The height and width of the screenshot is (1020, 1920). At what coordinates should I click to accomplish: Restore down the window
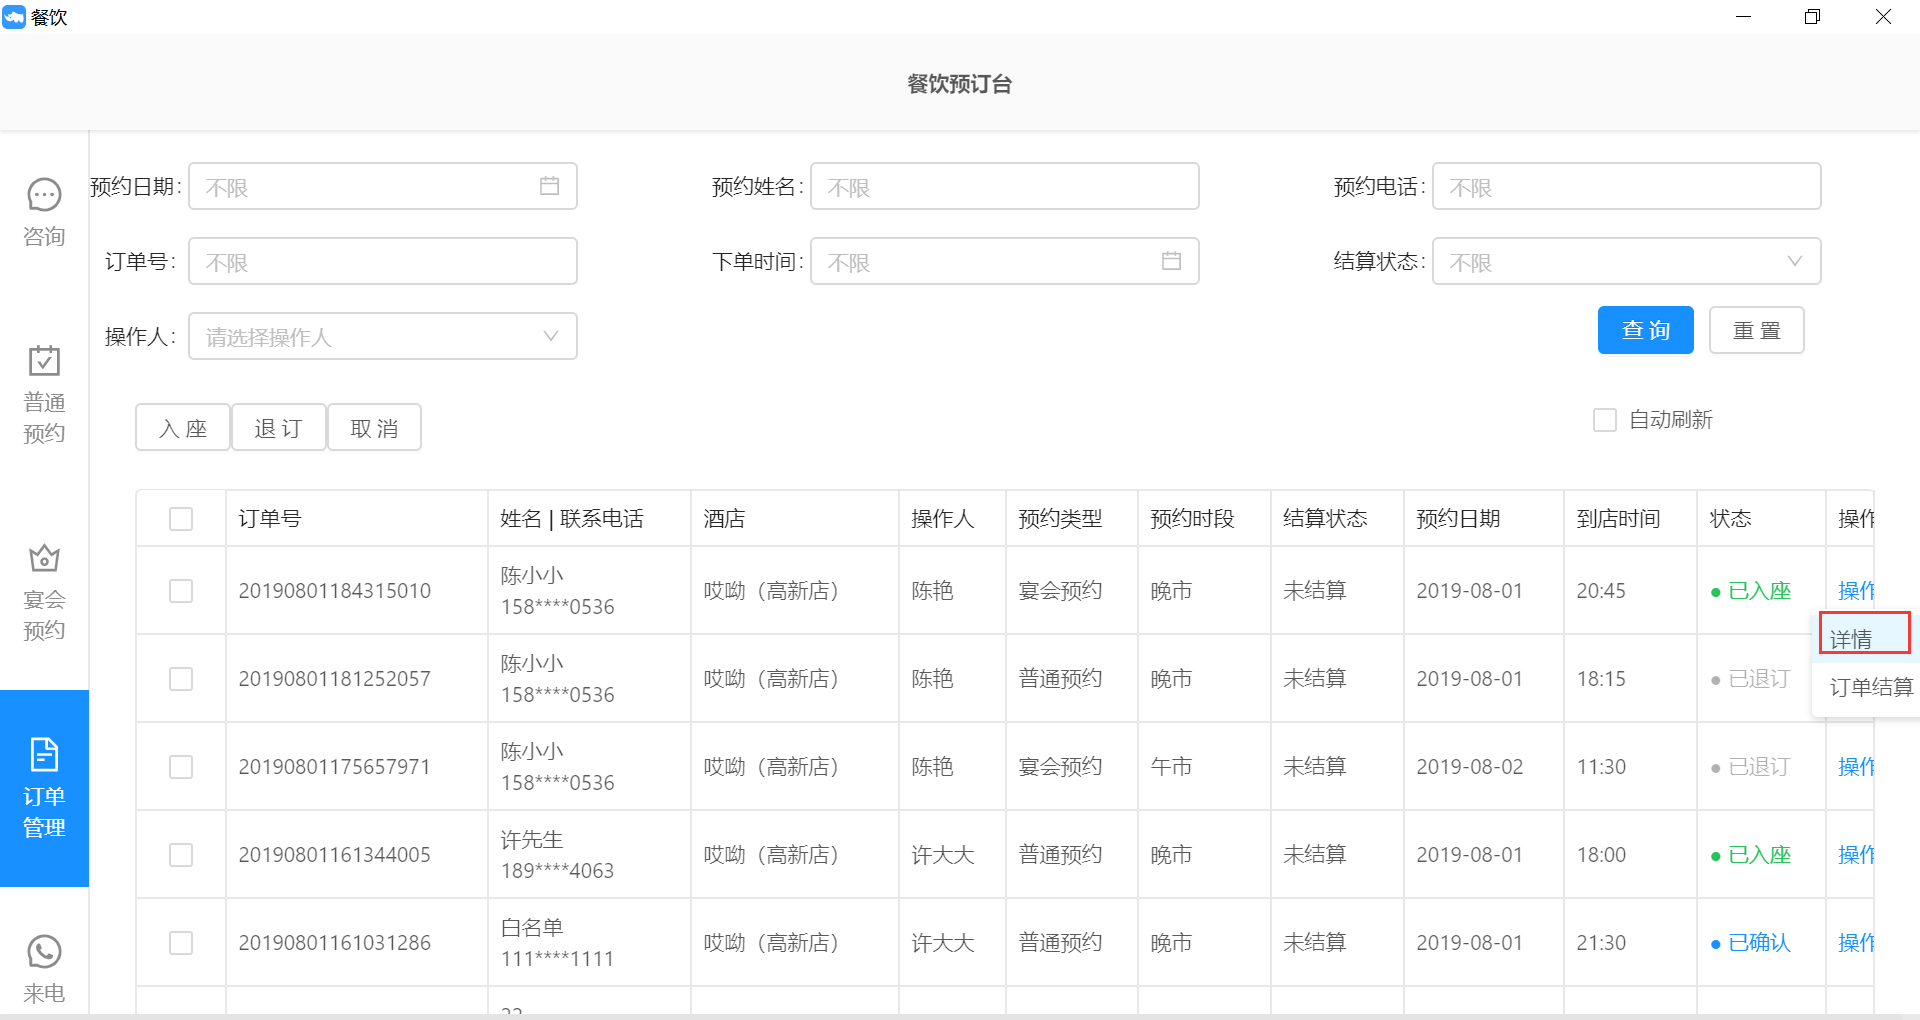tap(1812, 17)
